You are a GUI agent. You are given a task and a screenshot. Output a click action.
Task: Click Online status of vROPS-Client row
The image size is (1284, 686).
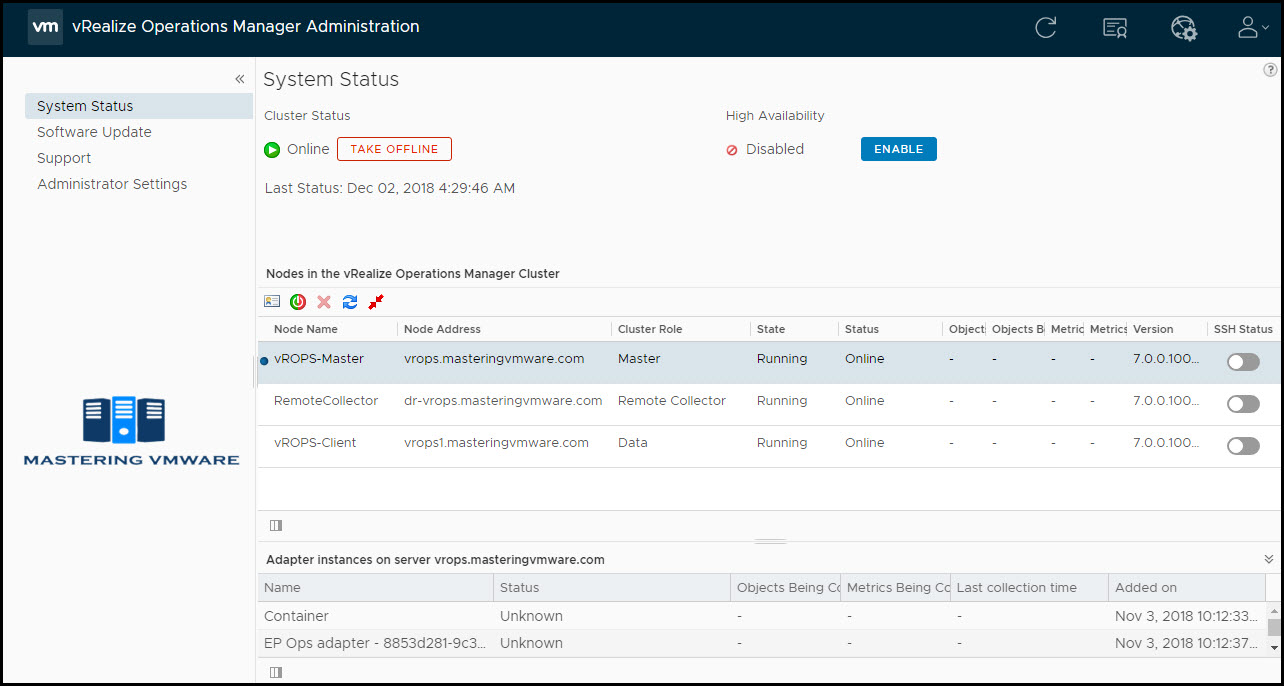coord(865,443)
